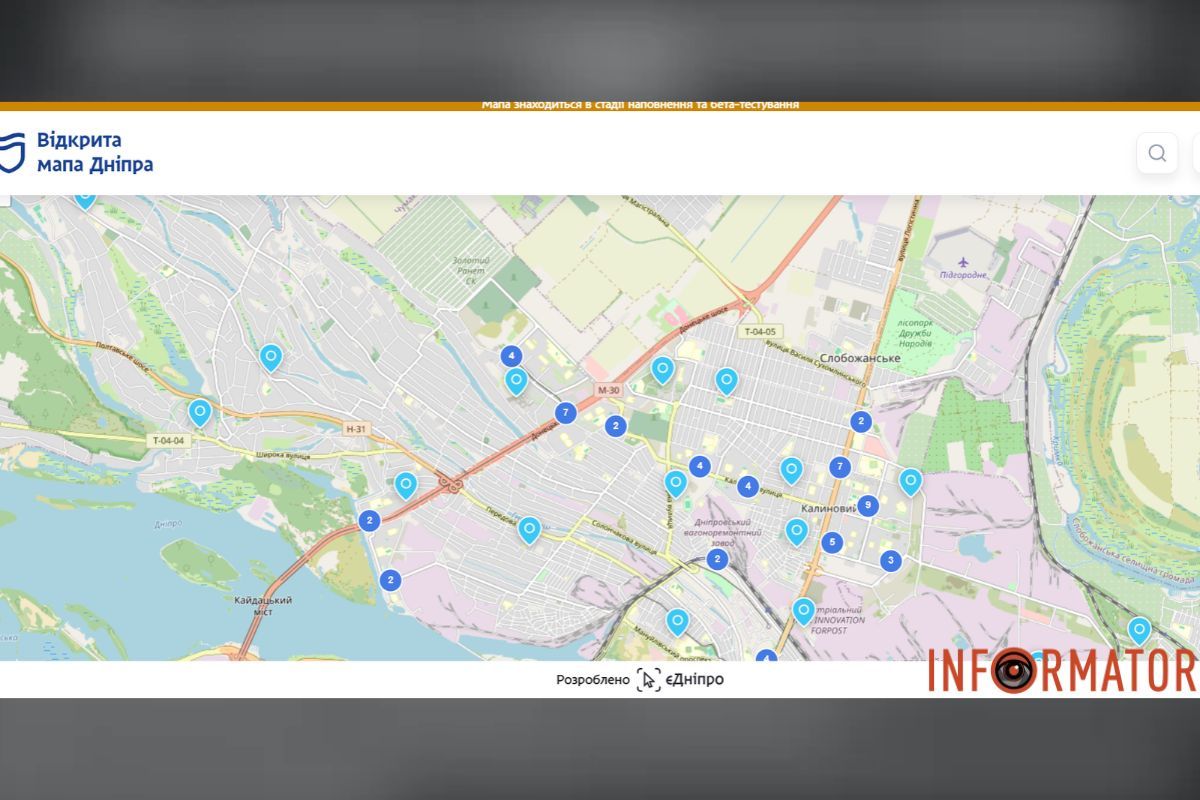Open the 7 cluster directly above cluster 9
Screen dimensions: 1200x800
(840, 467)
